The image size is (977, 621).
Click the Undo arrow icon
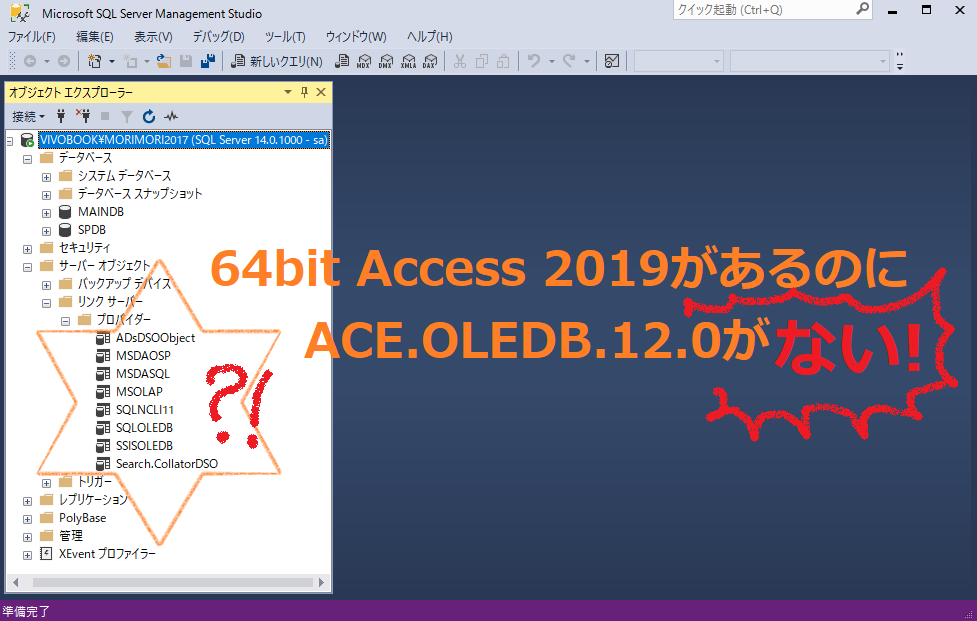tap(534, 61)
